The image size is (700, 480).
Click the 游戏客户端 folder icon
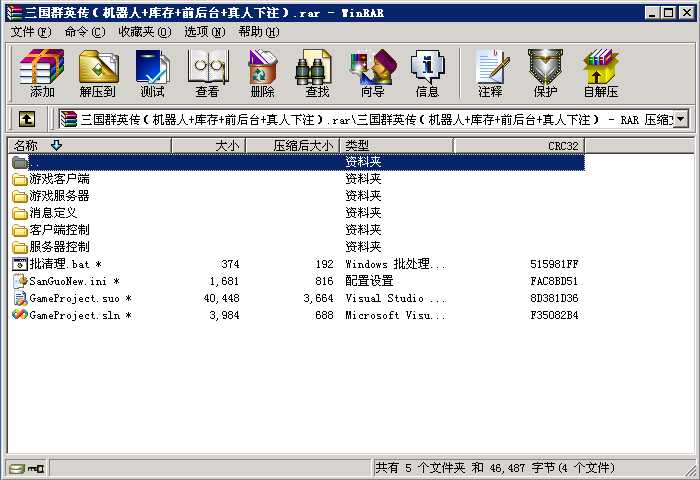pyautogui.click(x=20, y=179)
